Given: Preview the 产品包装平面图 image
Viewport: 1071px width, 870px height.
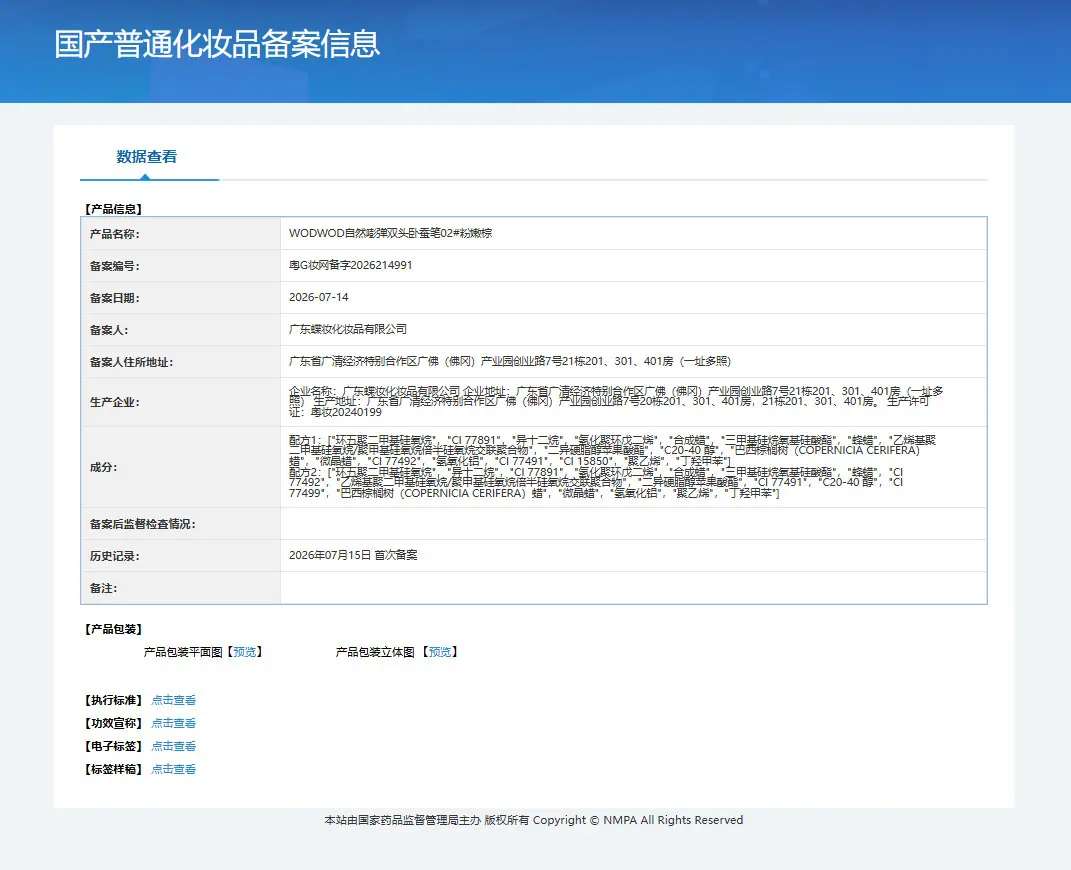Looking at the screenshot, I should tap(245, 652).
